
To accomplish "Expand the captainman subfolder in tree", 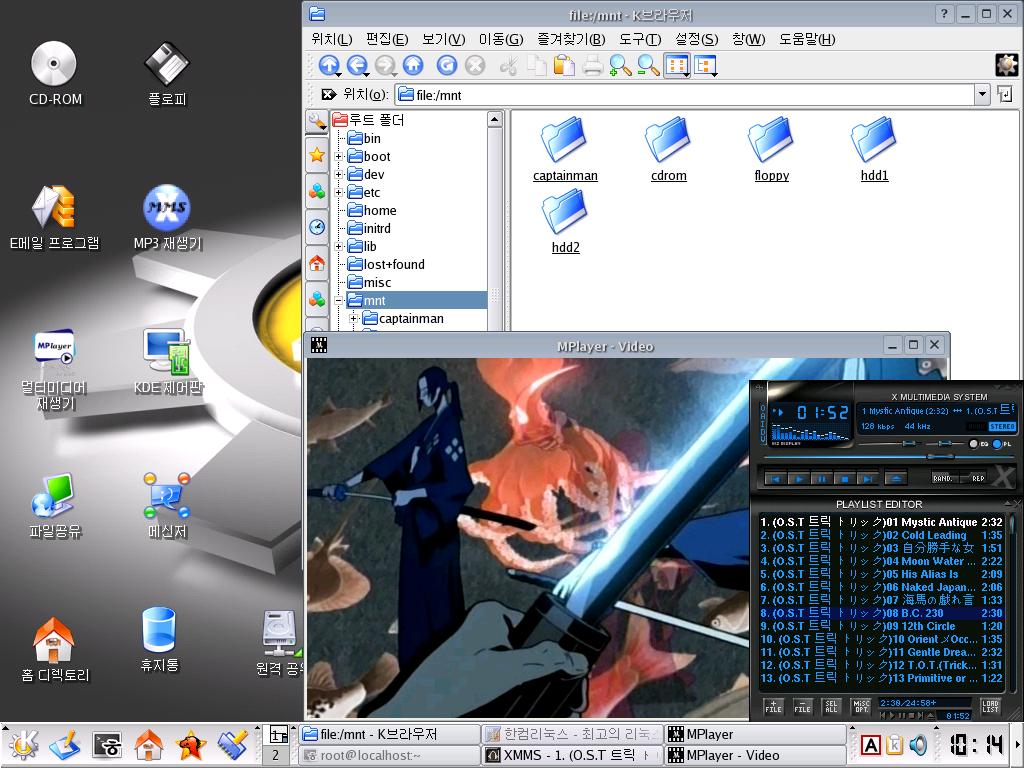I will [x=354, y=319].
